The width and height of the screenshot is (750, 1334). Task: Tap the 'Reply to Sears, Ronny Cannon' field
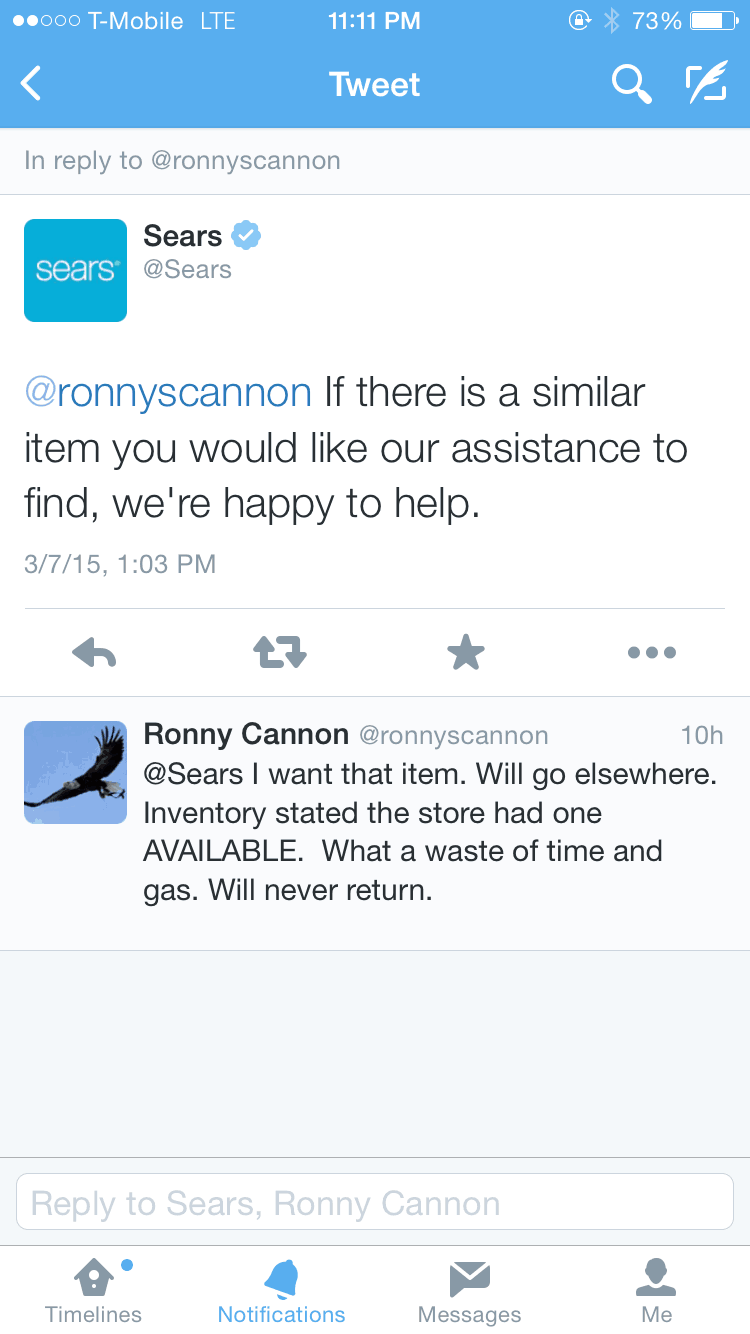pyautogui.click(x=375, y=1202)
